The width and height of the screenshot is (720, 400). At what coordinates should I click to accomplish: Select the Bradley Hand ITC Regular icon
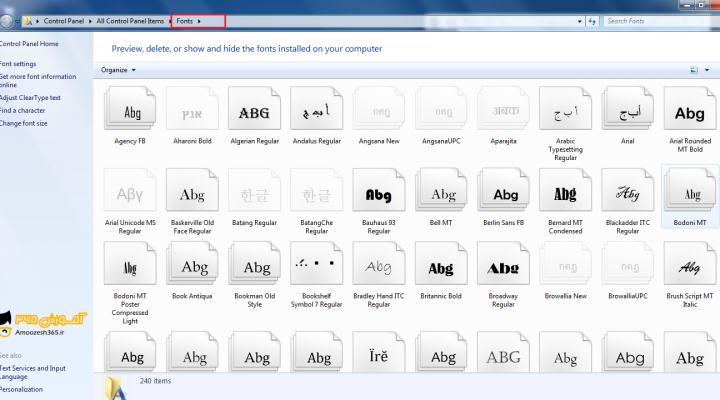tap(379, 263)
